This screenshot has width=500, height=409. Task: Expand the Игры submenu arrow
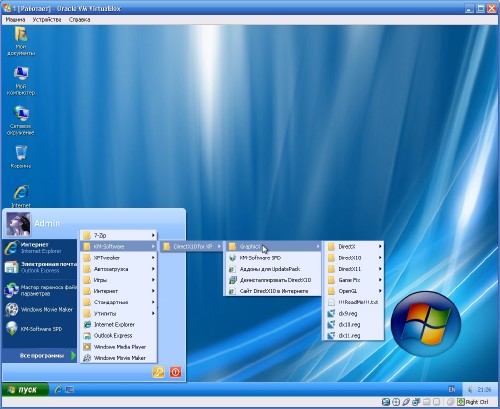pyautogui.click(x=153, y=280)
